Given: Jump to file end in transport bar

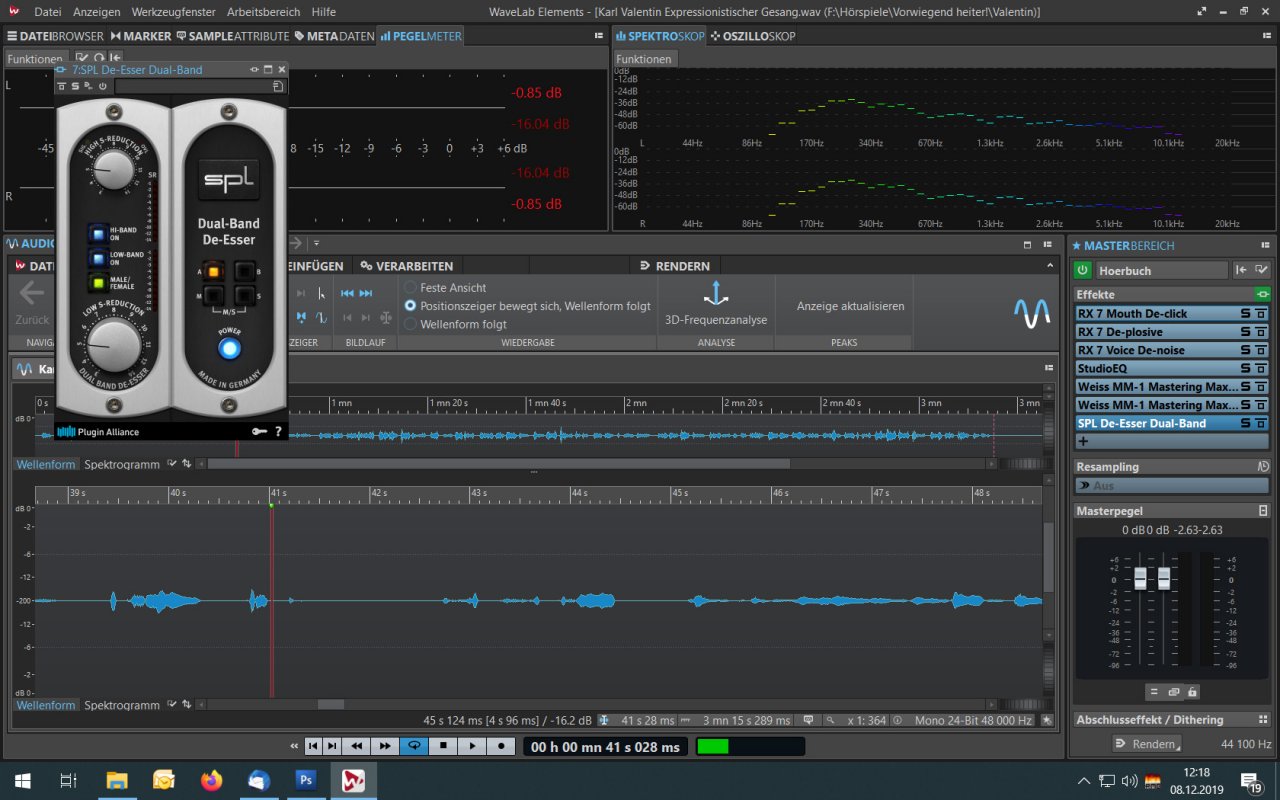Looking at the screenshot, I should click(x=332, y=746).
